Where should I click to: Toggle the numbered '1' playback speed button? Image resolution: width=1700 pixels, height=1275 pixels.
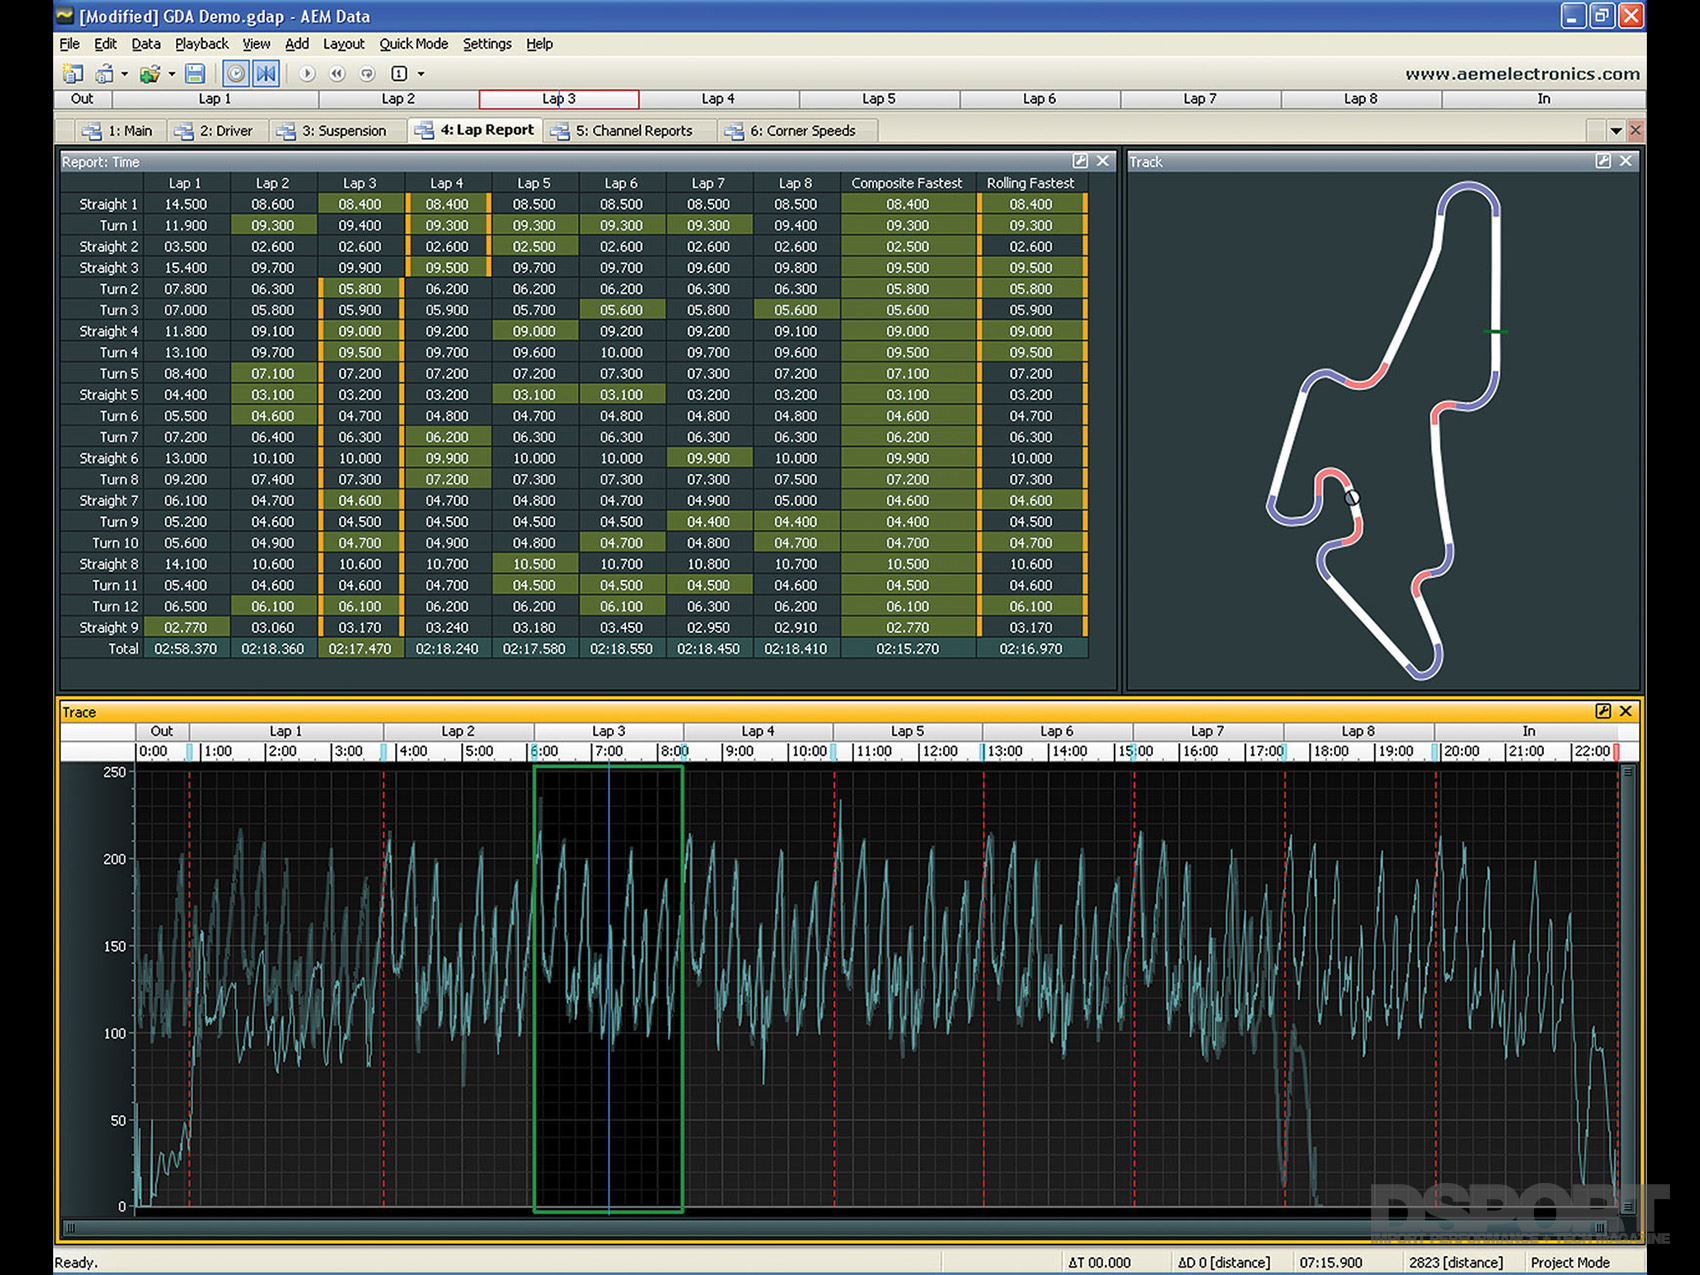(399, 74)
